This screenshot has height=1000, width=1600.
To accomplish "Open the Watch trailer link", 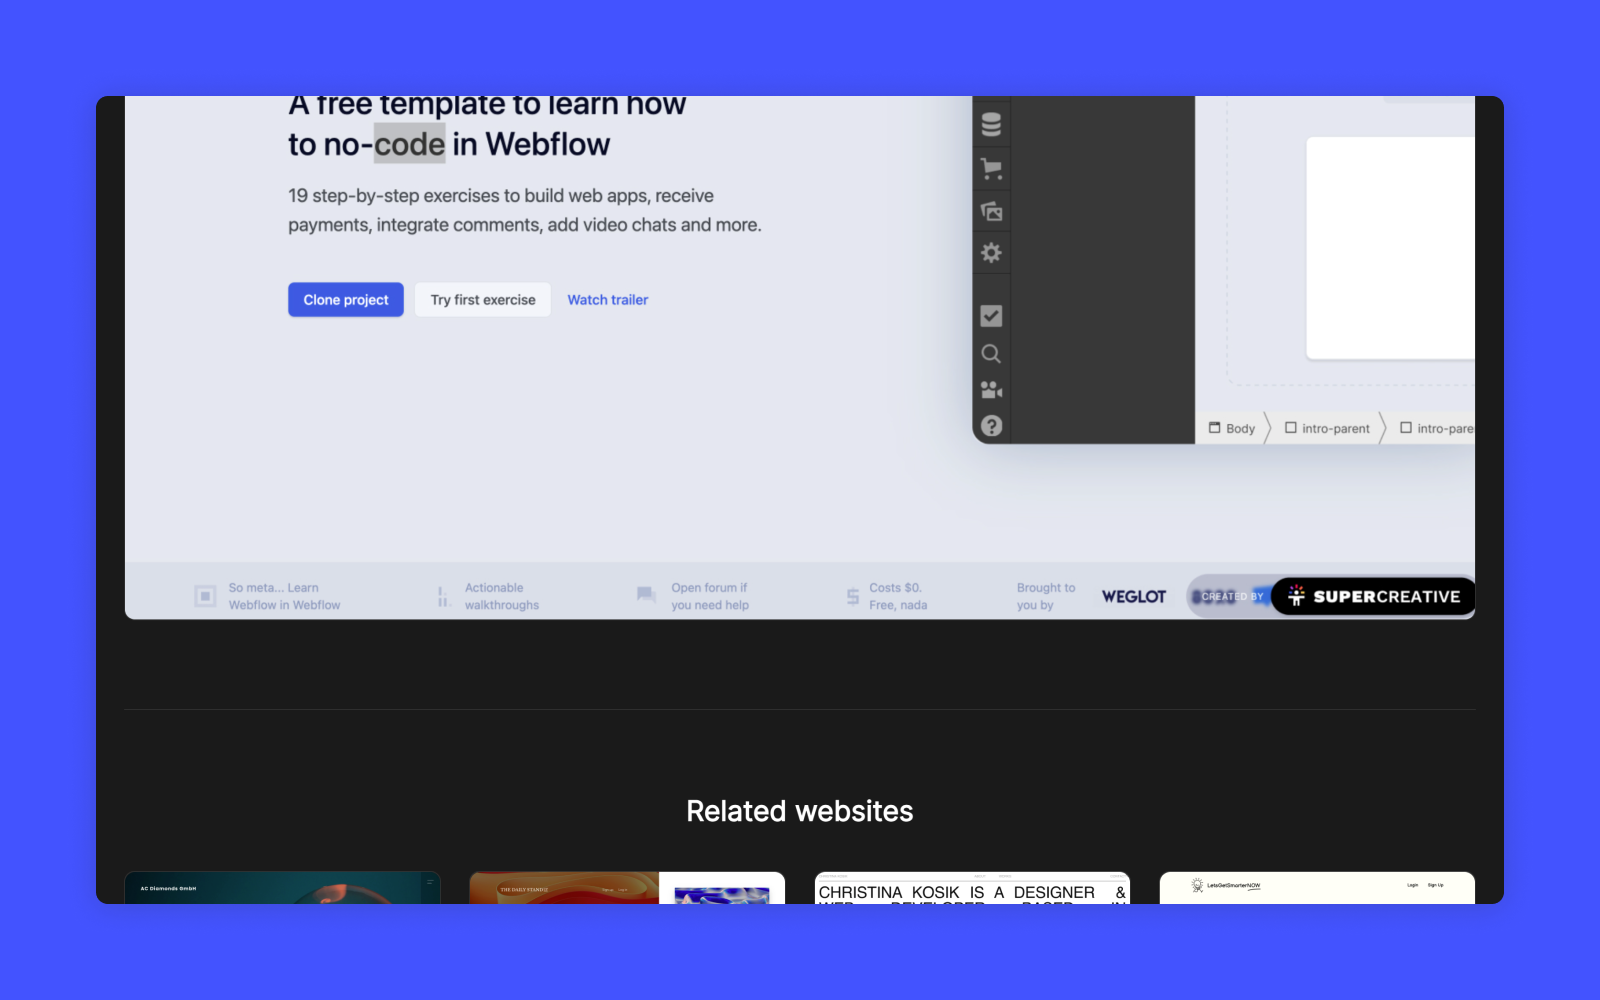I will point(607,299).
